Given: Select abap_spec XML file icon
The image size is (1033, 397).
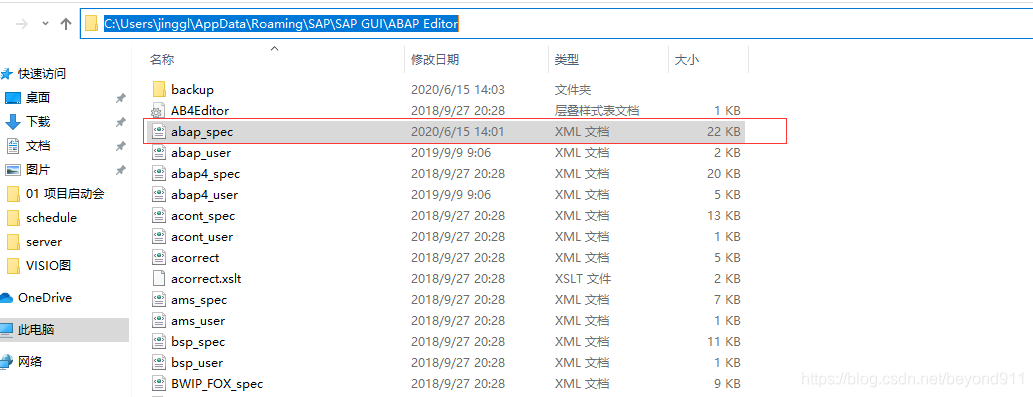Looking at the screenshot, I should click(159, 132).
